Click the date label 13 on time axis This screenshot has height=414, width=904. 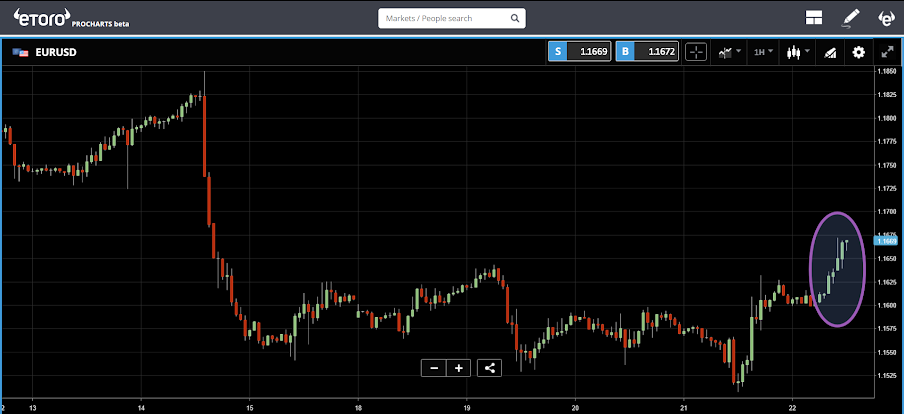(33, 407)
